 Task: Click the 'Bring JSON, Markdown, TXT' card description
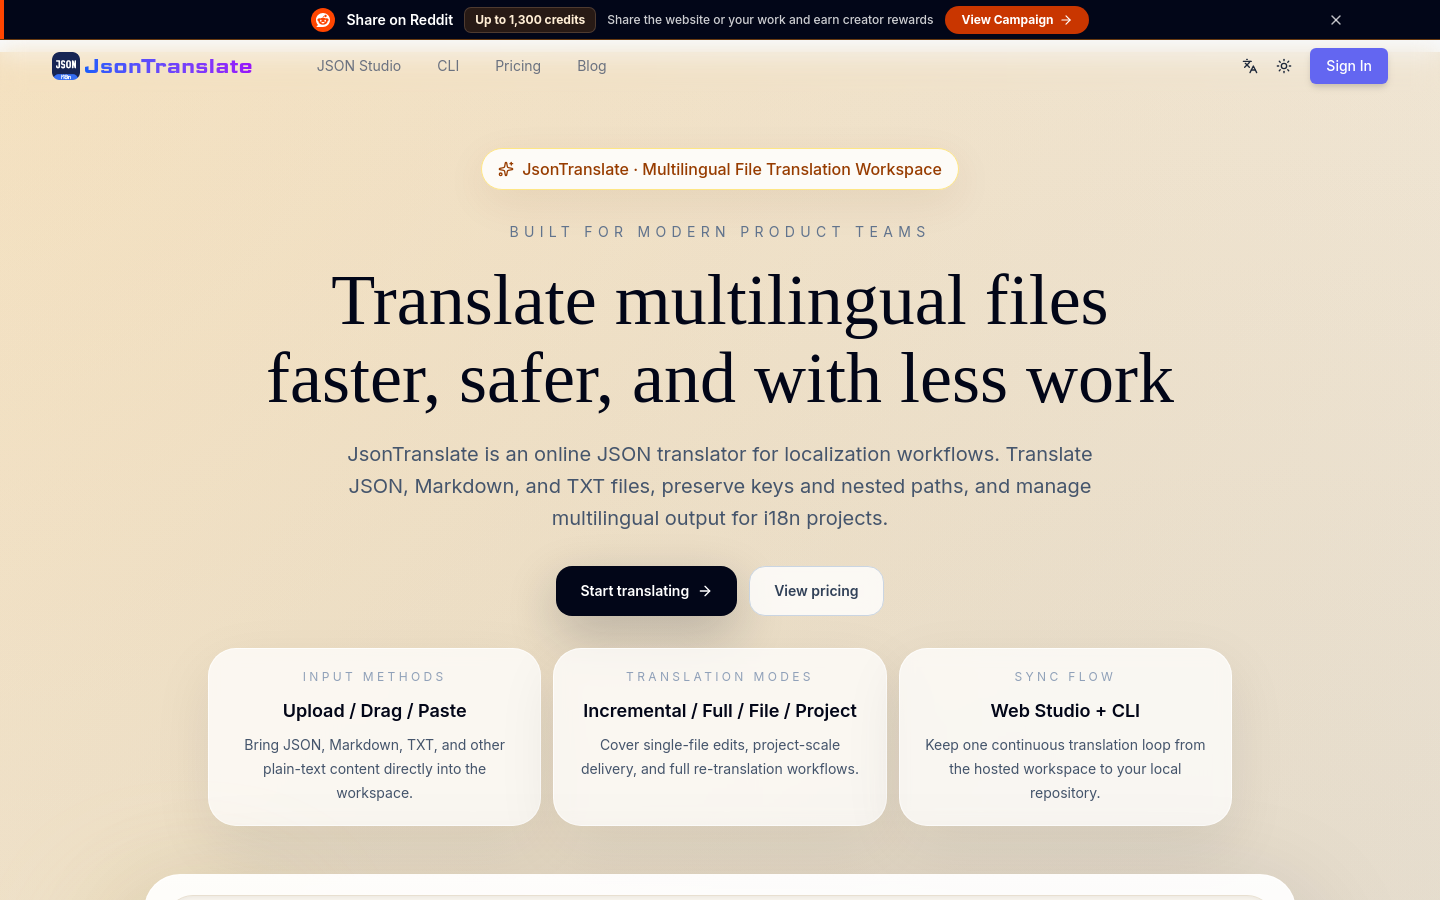click(375, 769)
